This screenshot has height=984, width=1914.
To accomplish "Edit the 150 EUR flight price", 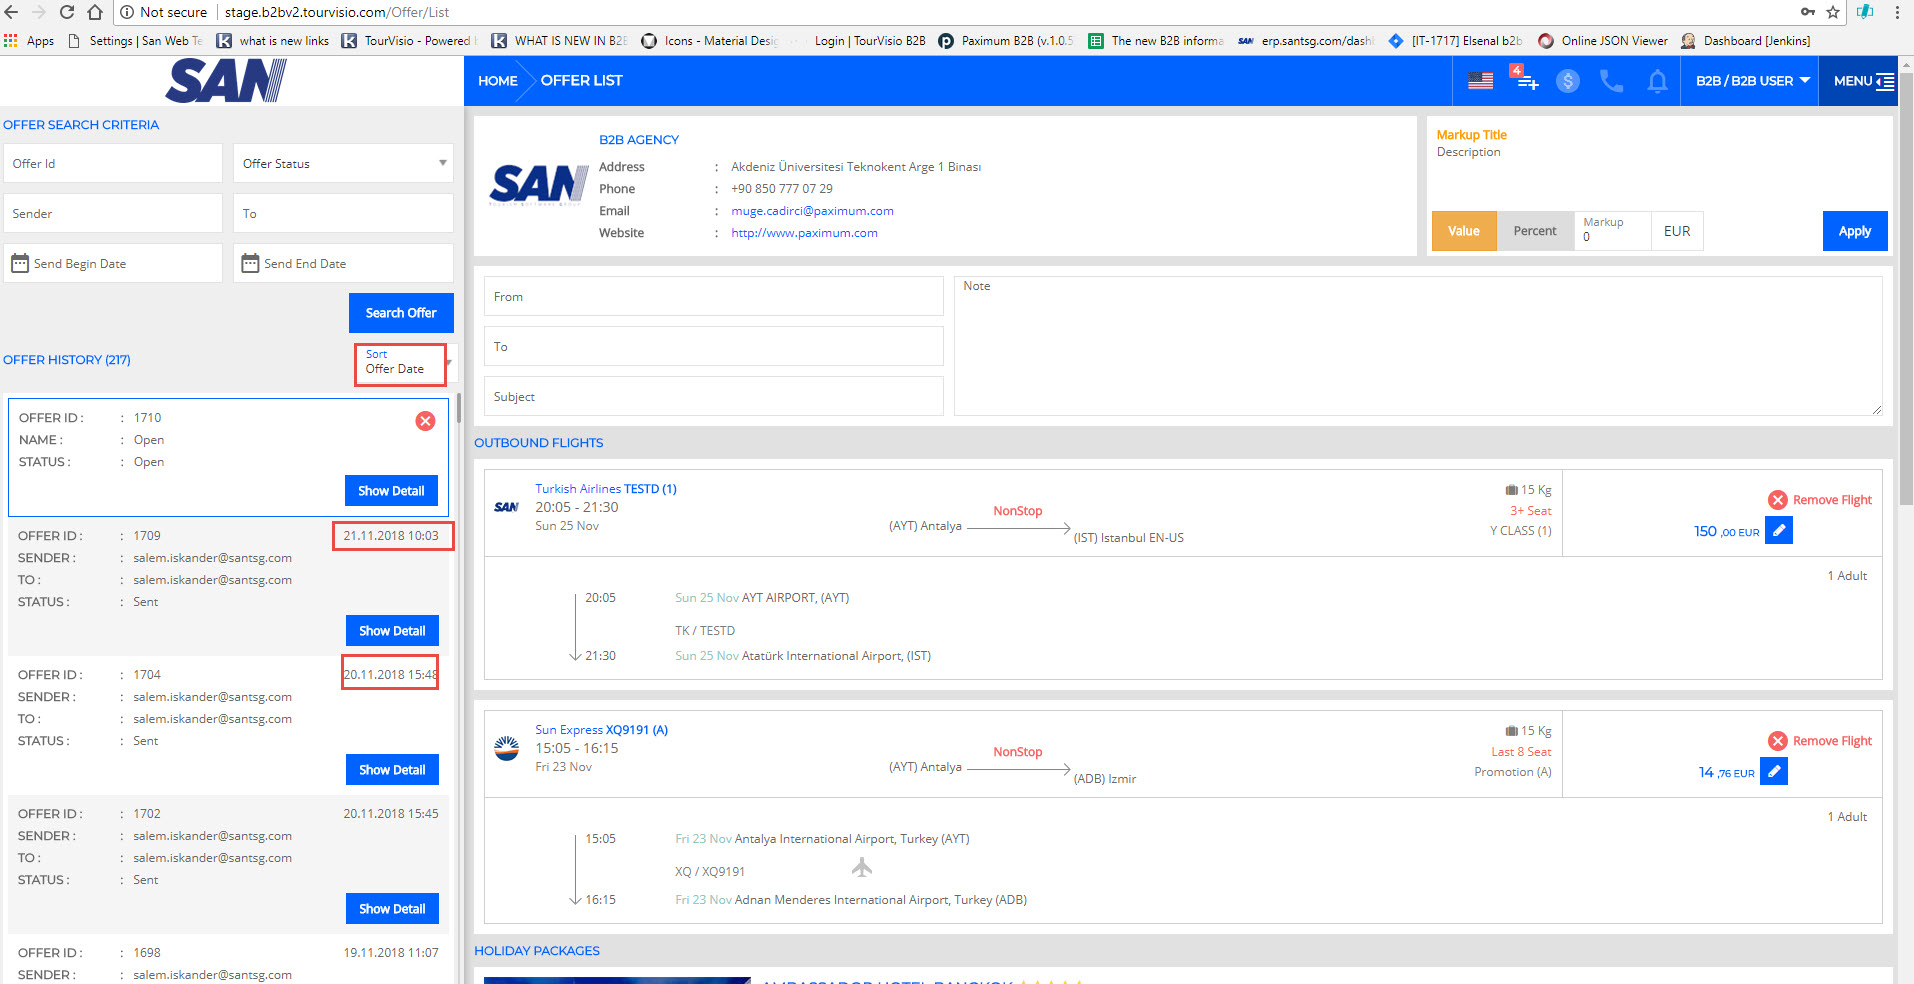I will [x=1778, y=531].
